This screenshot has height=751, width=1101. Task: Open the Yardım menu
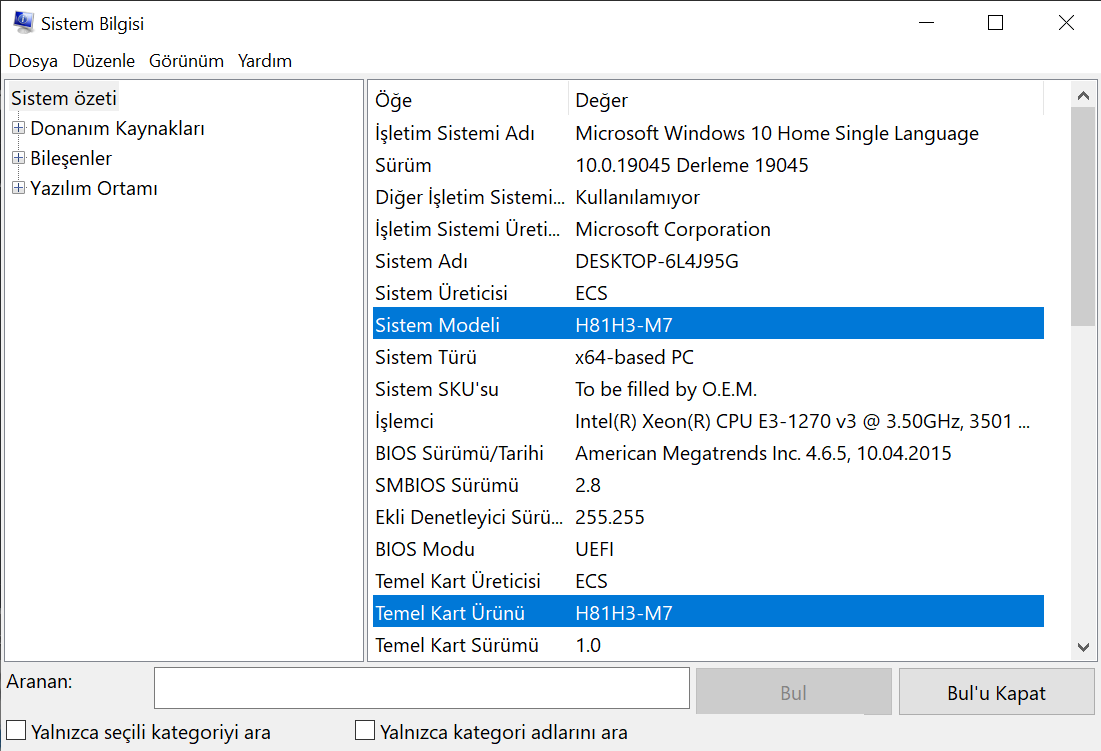(x=265, y=61)
